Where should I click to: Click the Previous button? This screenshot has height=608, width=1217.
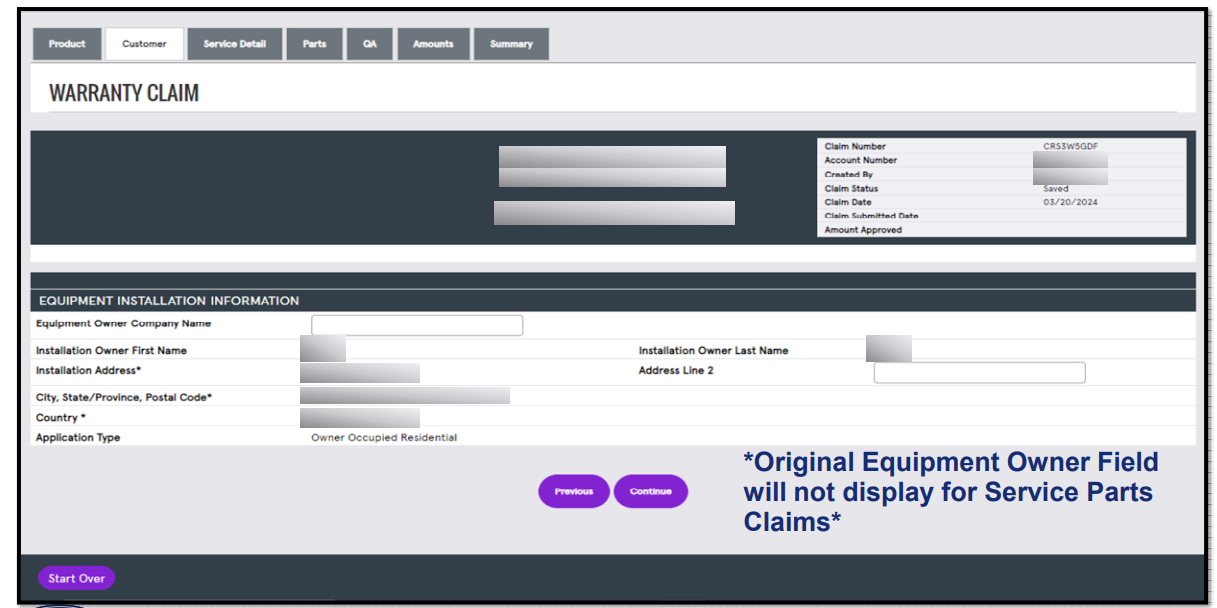573,491
